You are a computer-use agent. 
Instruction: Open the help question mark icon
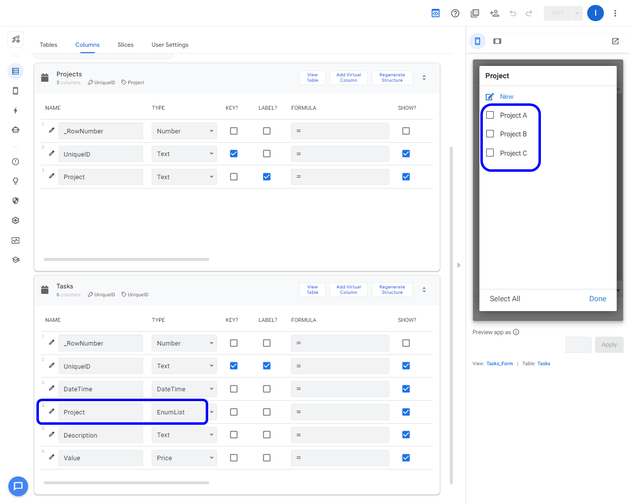[x=455, y=13]
